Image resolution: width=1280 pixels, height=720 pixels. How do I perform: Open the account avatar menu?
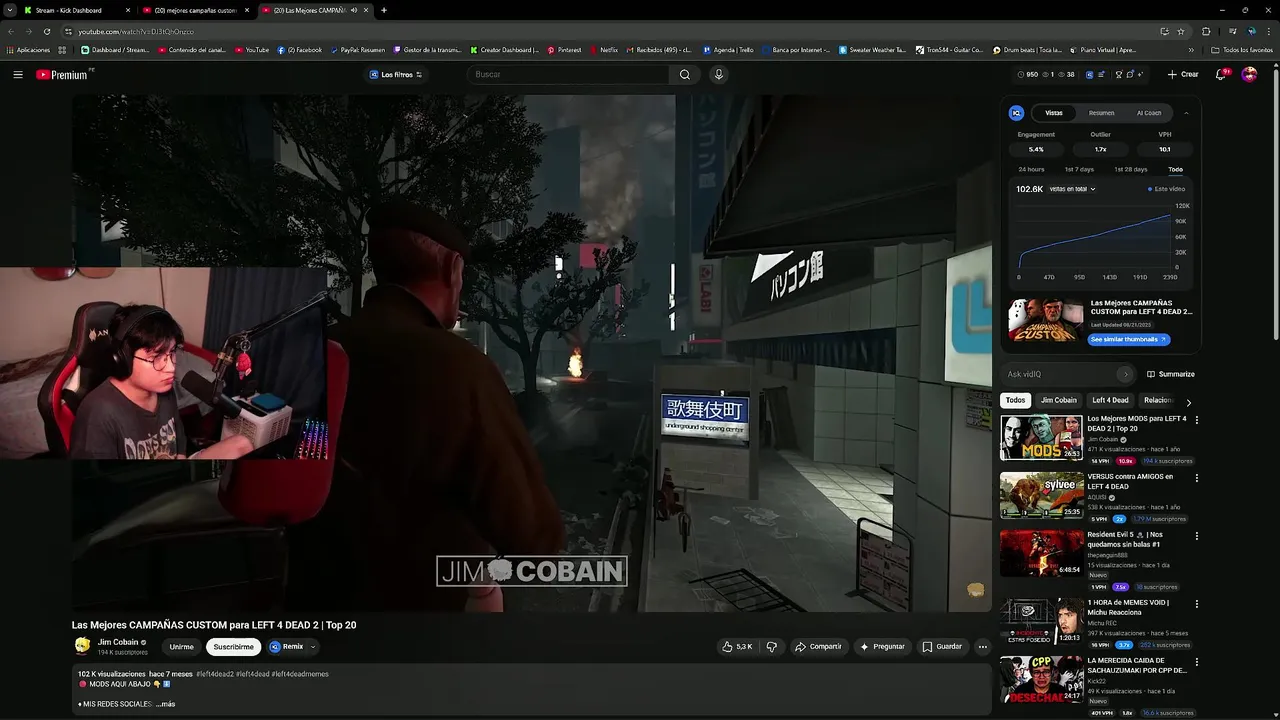(x=1249, y=74)
